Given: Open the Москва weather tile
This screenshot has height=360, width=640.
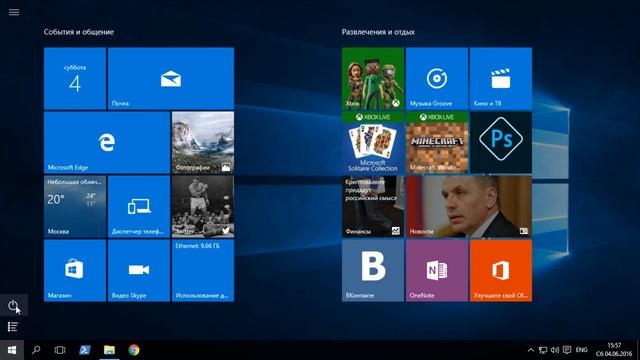Looking at the screenshot, I should [75, 207].
